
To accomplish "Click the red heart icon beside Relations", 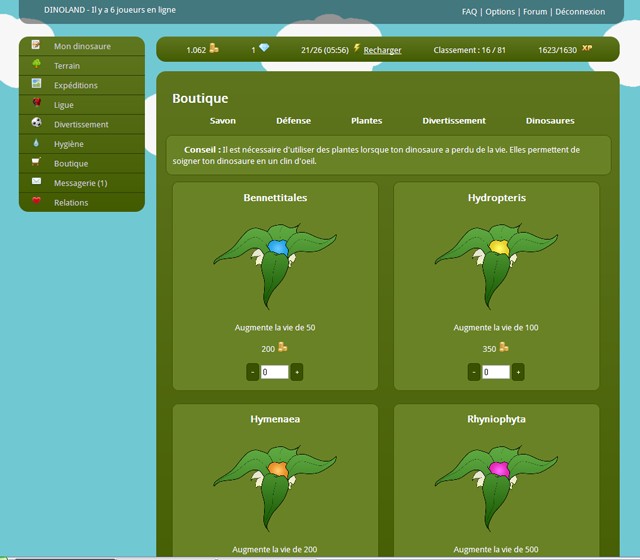I will coord(36,200).
